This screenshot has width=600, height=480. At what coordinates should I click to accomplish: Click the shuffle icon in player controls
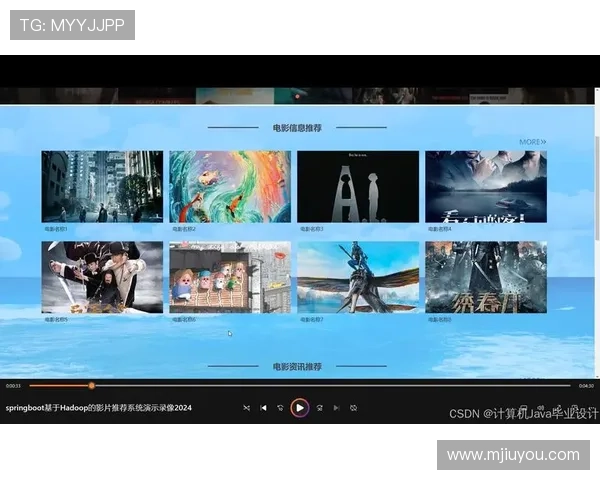pos(246,408)
